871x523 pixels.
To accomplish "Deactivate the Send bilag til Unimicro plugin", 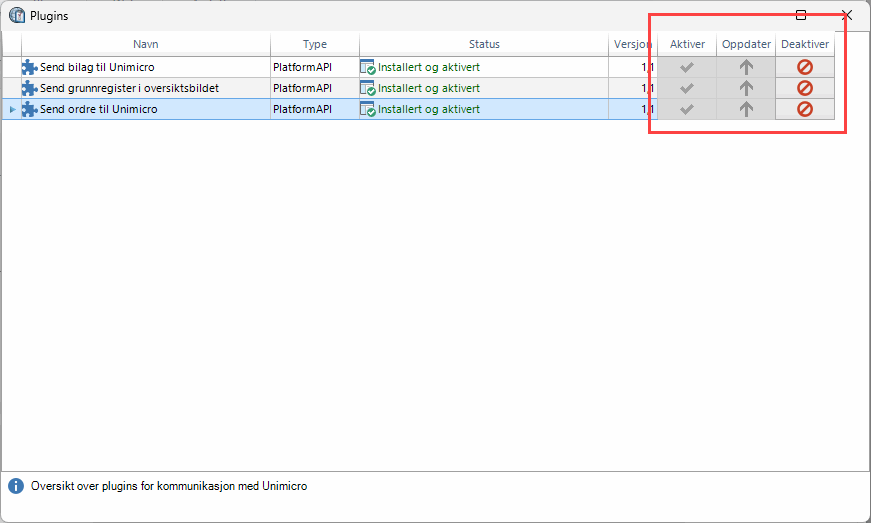I will (x=805, y=68).
